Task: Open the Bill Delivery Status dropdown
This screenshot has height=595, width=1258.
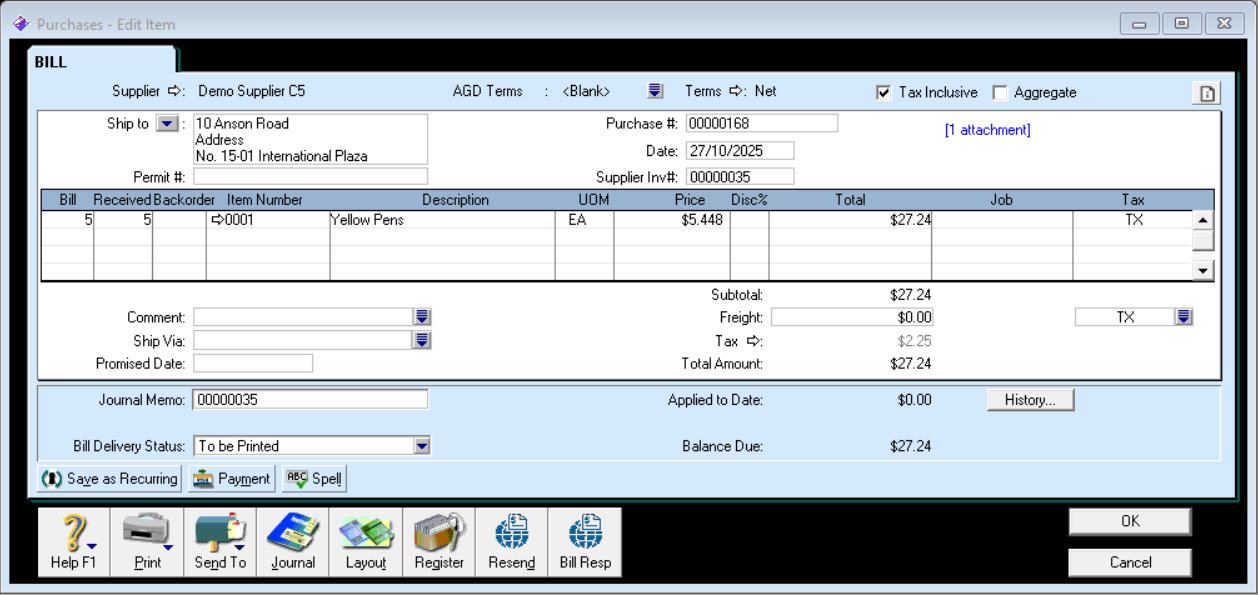Action: pyautogui.click(x=422, y=446)
